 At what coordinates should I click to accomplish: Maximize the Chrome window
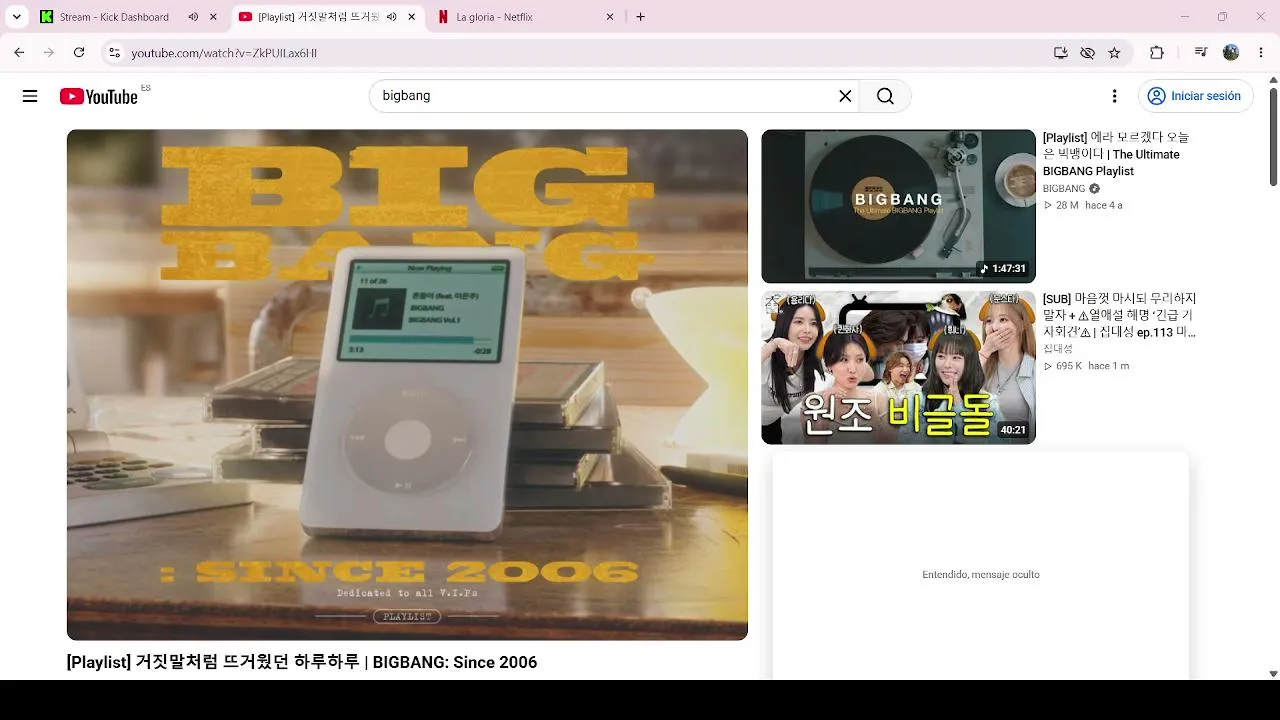tap(1222, 17)
